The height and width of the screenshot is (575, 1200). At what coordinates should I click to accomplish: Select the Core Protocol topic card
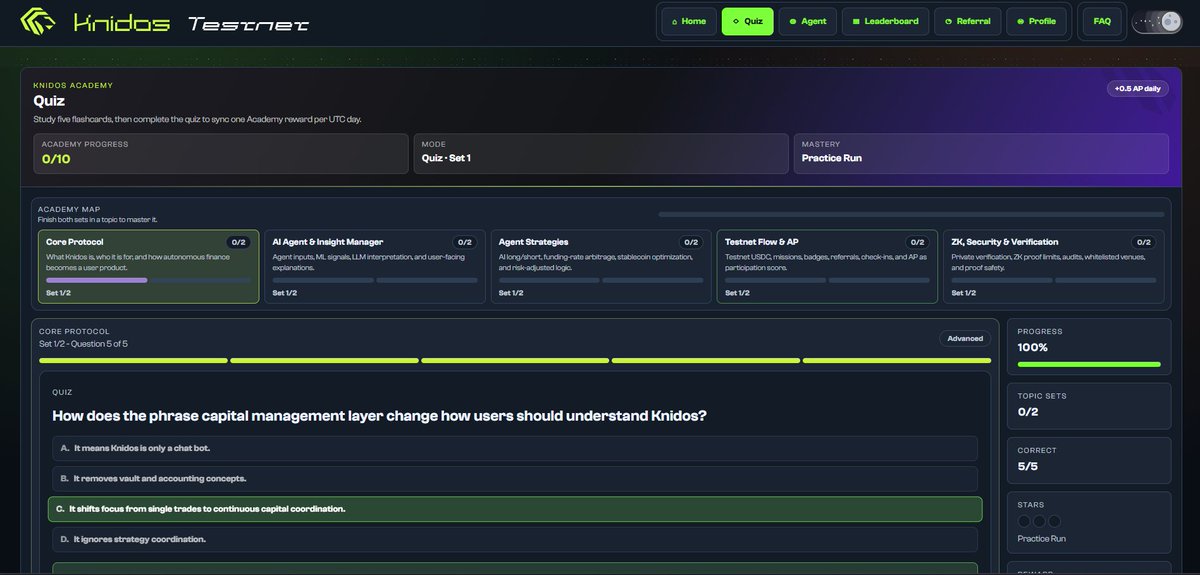click(x=149, y=267)
